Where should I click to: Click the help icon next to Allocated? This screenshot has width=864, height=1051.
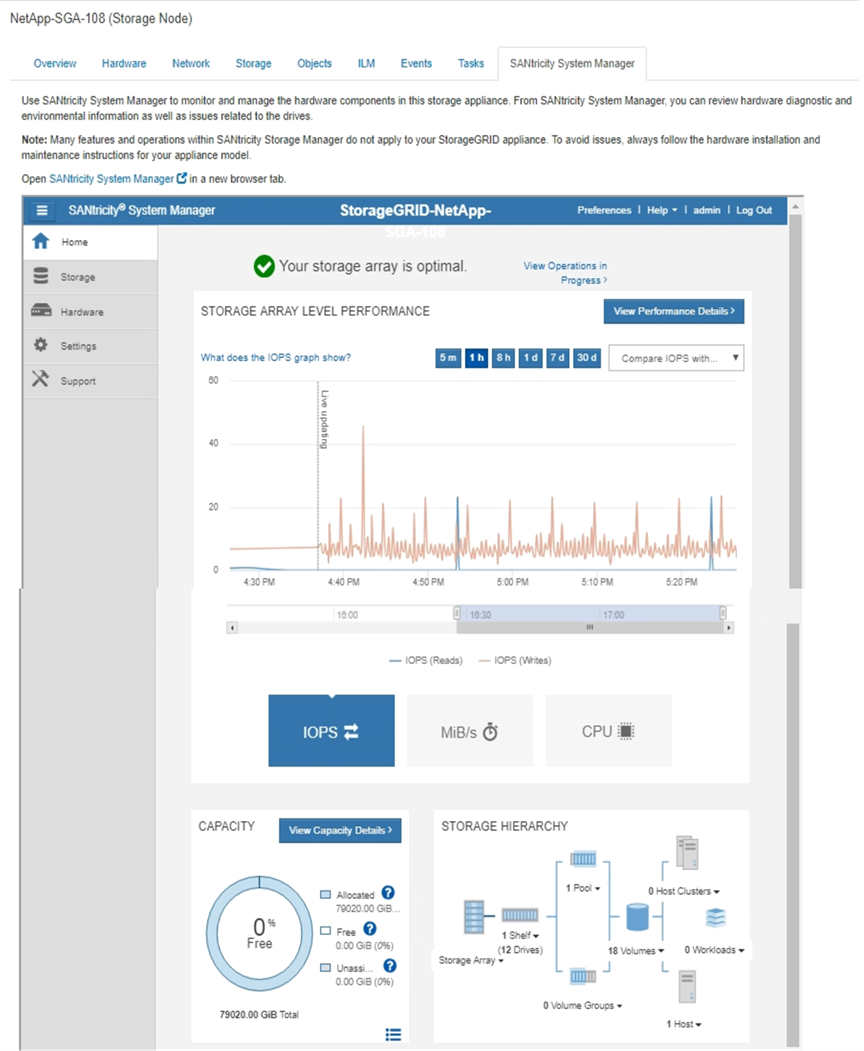click(x=388, y=893)
